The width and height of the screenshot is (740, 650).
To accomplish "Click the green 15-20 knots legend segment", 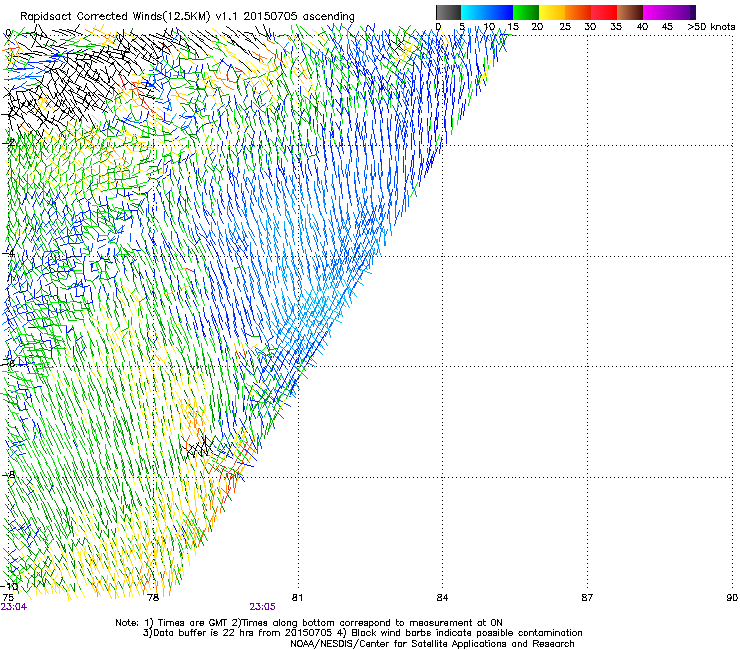I will 526,12.
